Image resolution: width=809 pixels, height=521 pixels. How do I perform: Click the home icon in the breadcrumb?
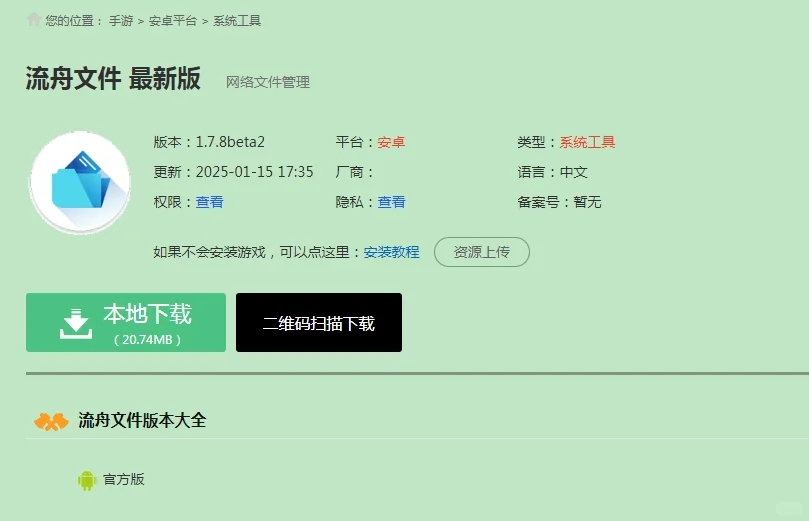point(34,20)
